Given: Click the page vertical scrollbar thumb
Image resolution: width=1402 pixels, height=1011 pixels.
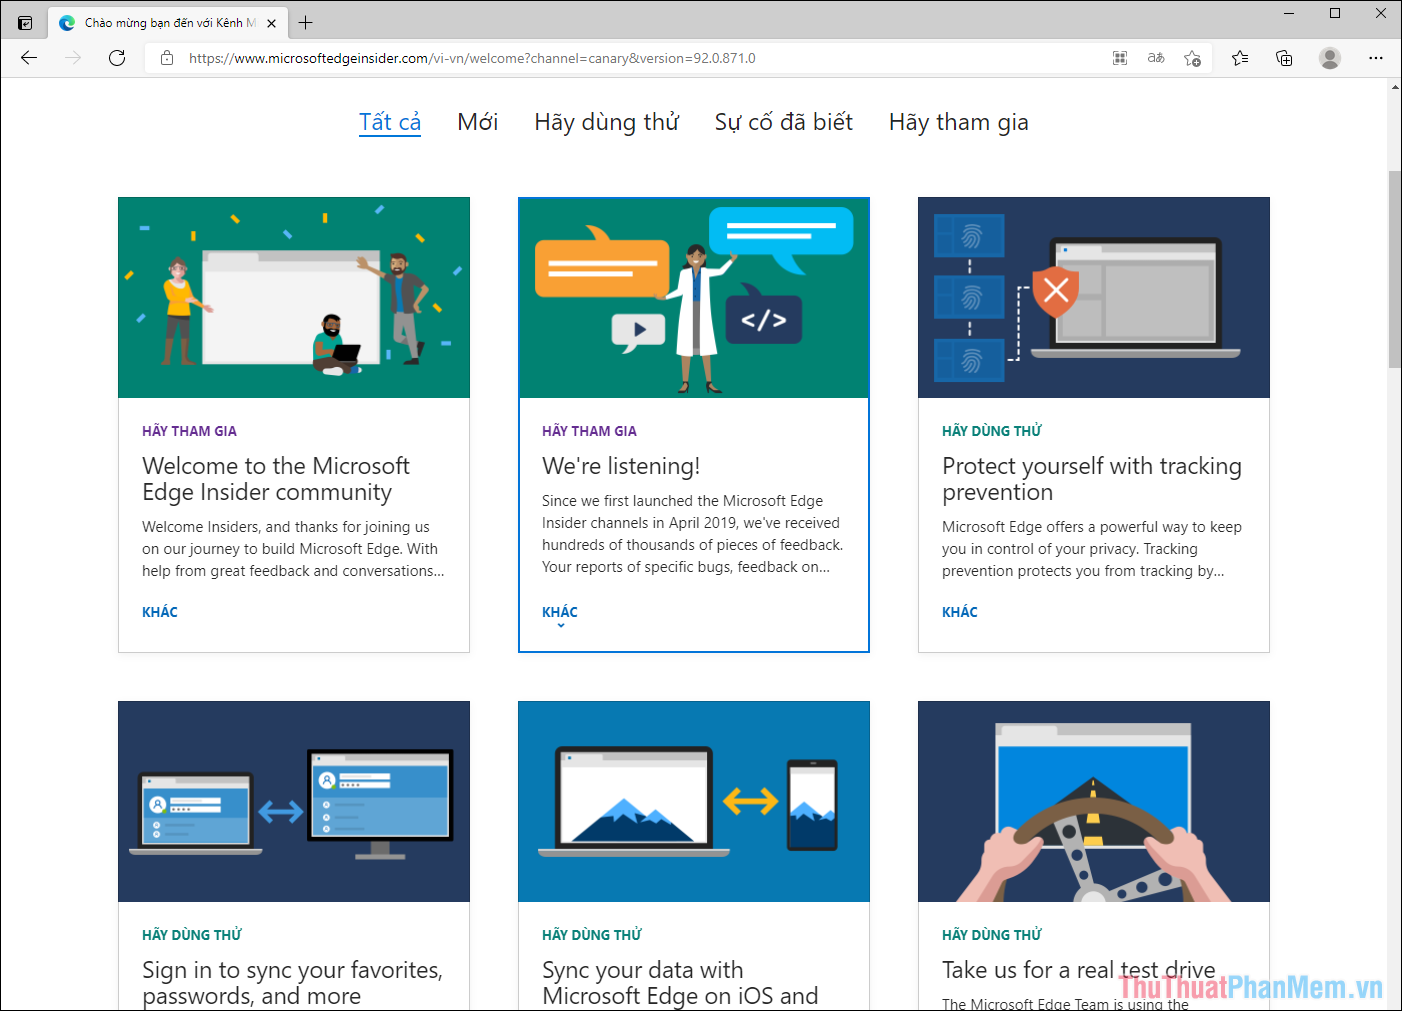Looking at the screenshot, I should coord(1394,270).
